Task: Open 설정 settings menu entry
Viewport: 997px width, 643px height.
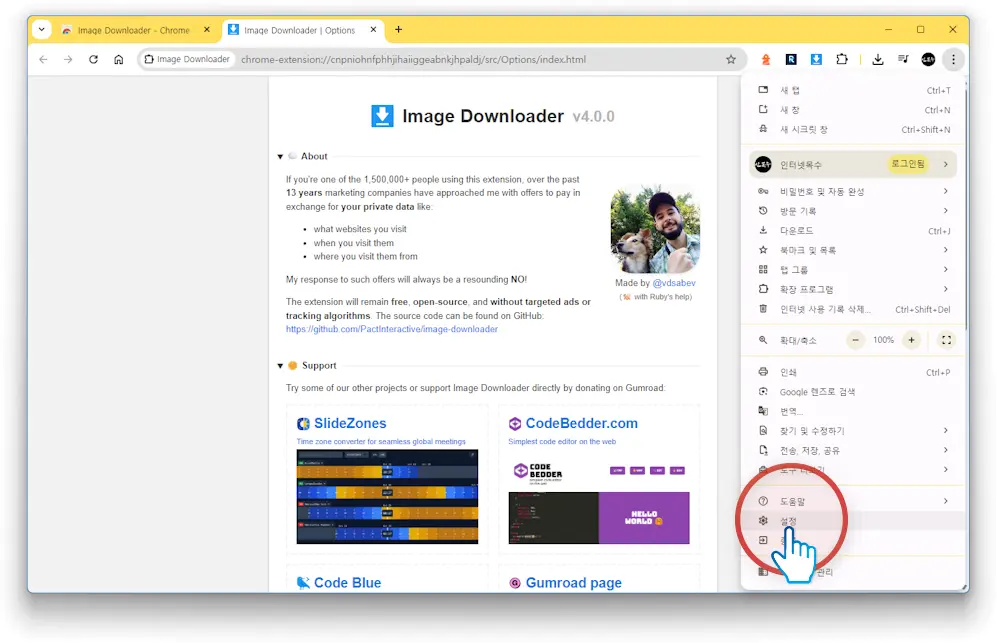Action: (853, 521)
